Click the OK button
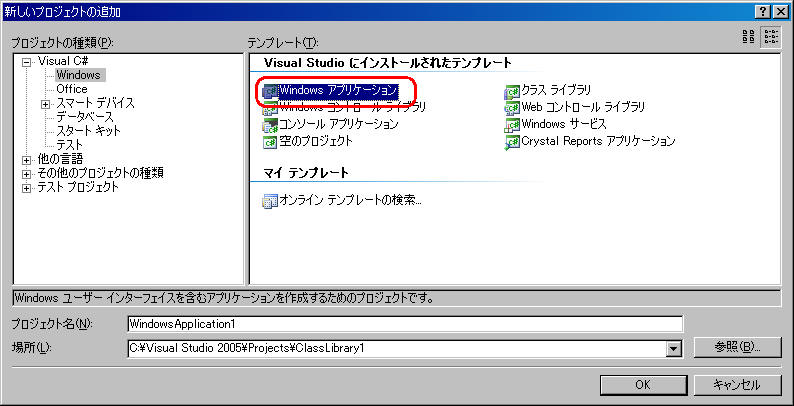 click(643, 384)
